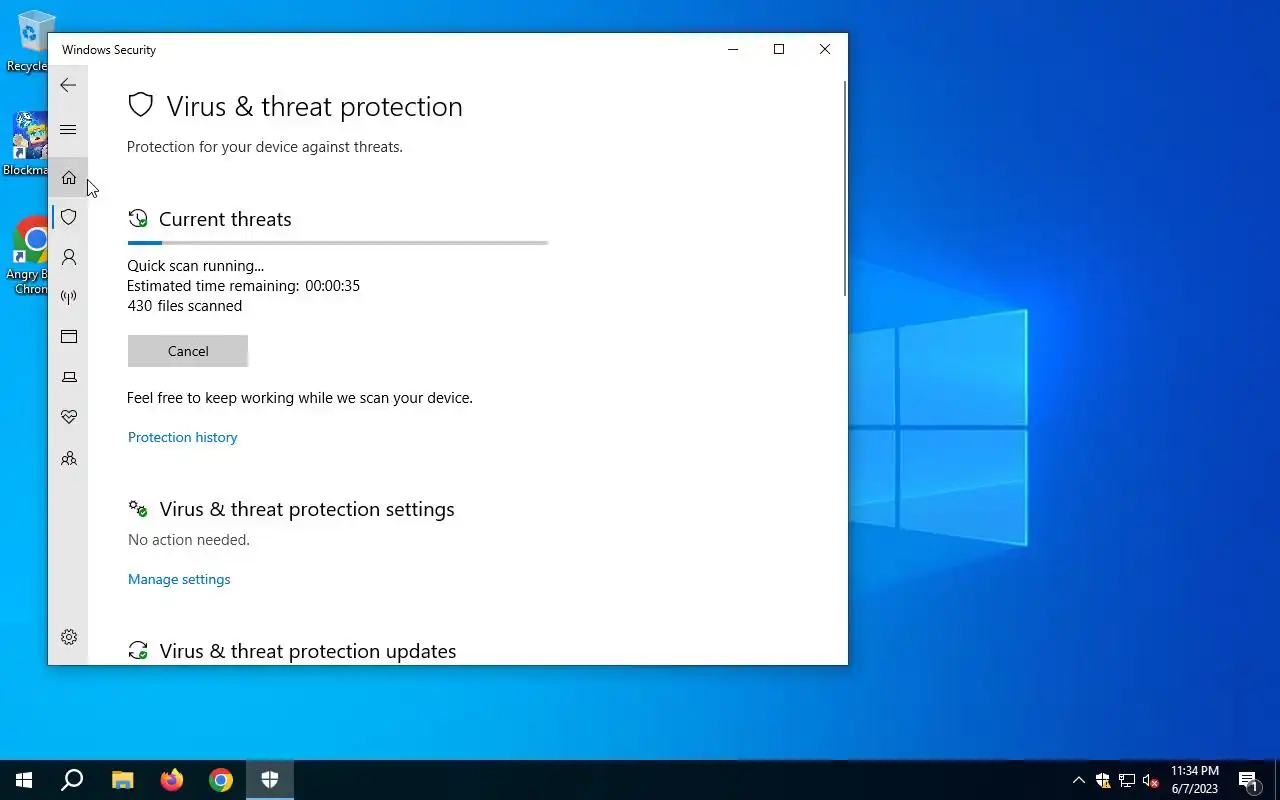Click the window's vertical scrollbar
The image size is (1280, 800).
(x=845, y=188)
